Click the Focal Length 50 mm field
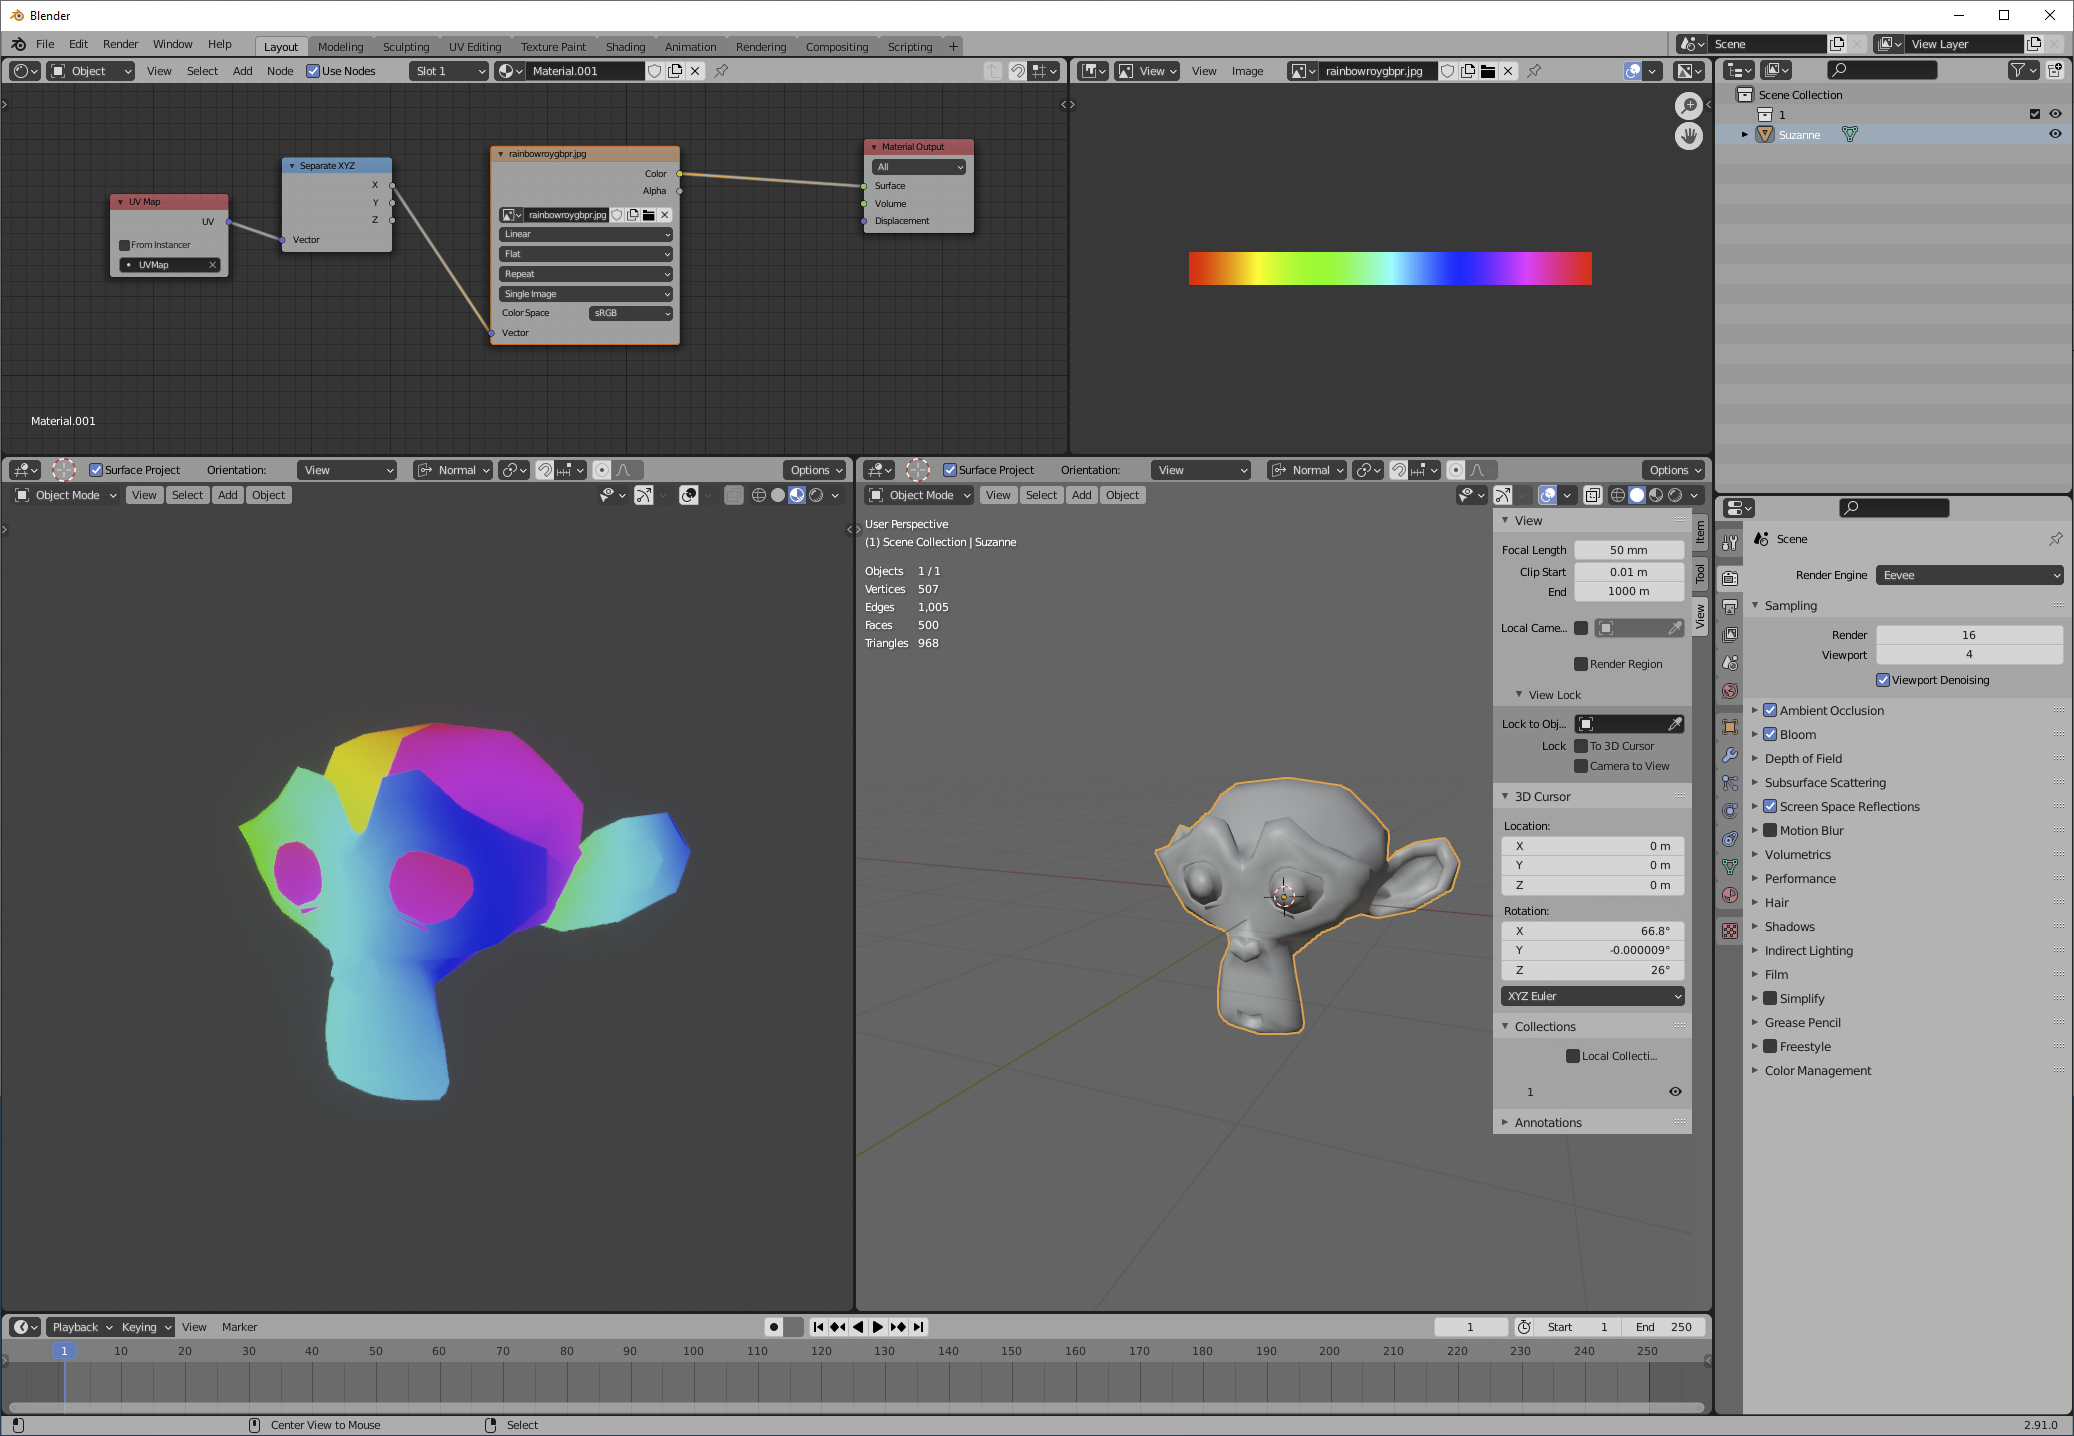Image resolution: width=2074 pixels, height=1436 pixels. tap(1629, 550)
